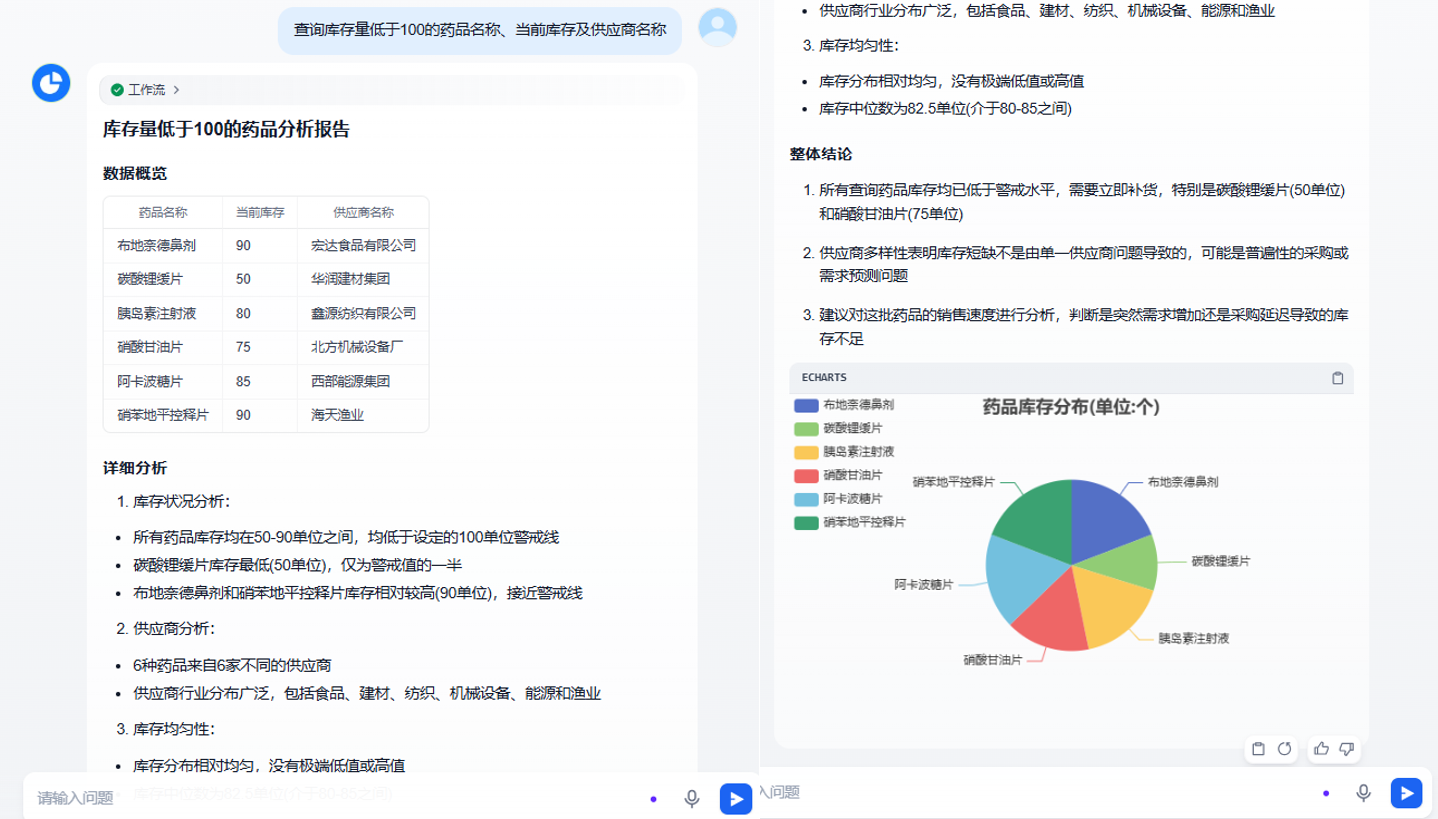
Task: Copy the response via the clipboard icon
Action: [1258, 747]
